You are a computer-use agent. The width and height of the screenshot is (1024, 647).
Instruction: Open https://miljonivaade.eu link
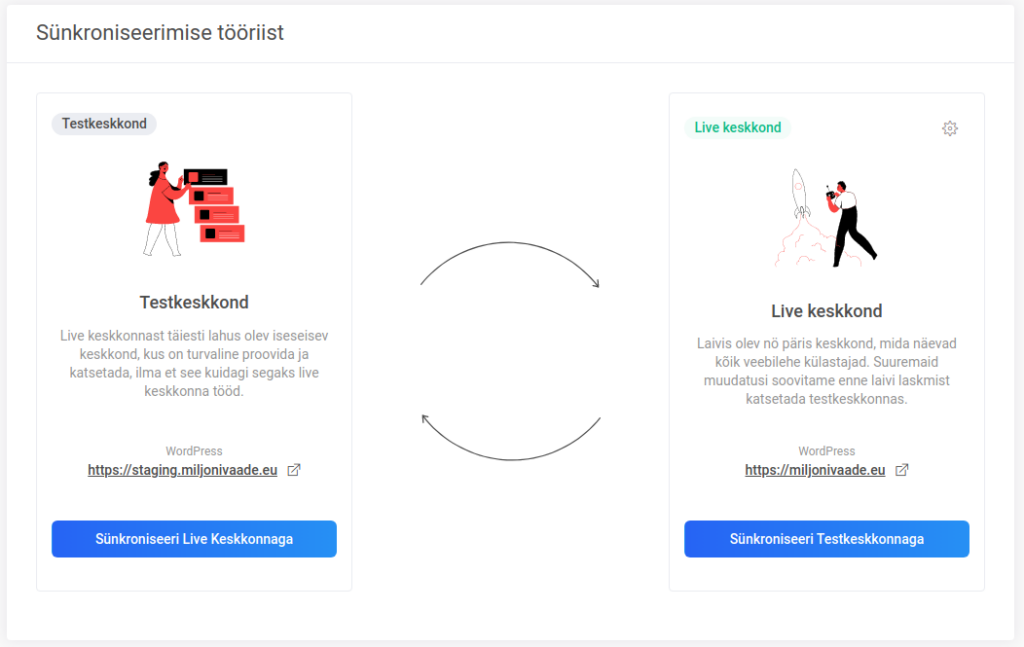pyautogui.click(x=815, y=470)
